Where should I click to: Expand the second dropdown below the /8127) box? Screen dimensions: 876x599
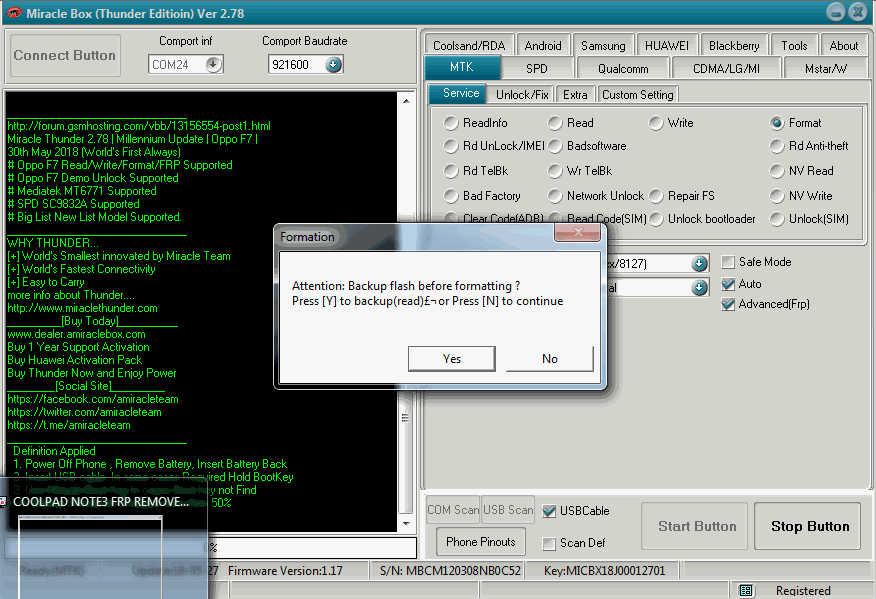pos(699,288)
